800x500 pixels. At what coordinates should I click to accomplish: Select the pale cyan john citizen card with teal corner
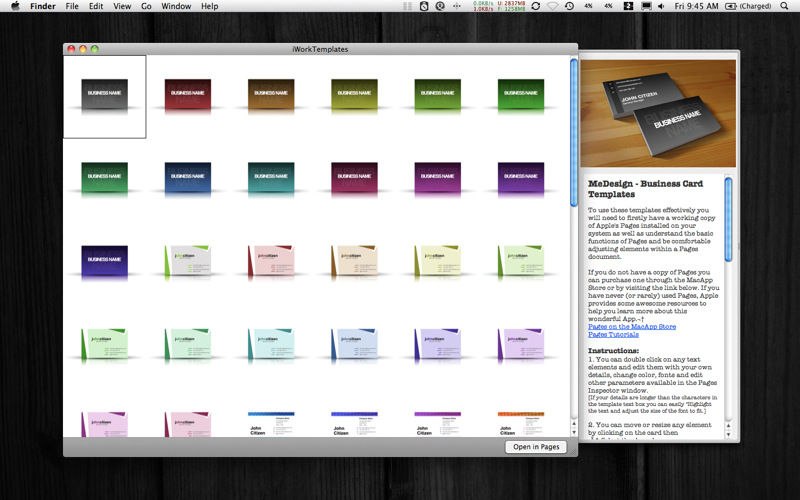coord(271,344)
